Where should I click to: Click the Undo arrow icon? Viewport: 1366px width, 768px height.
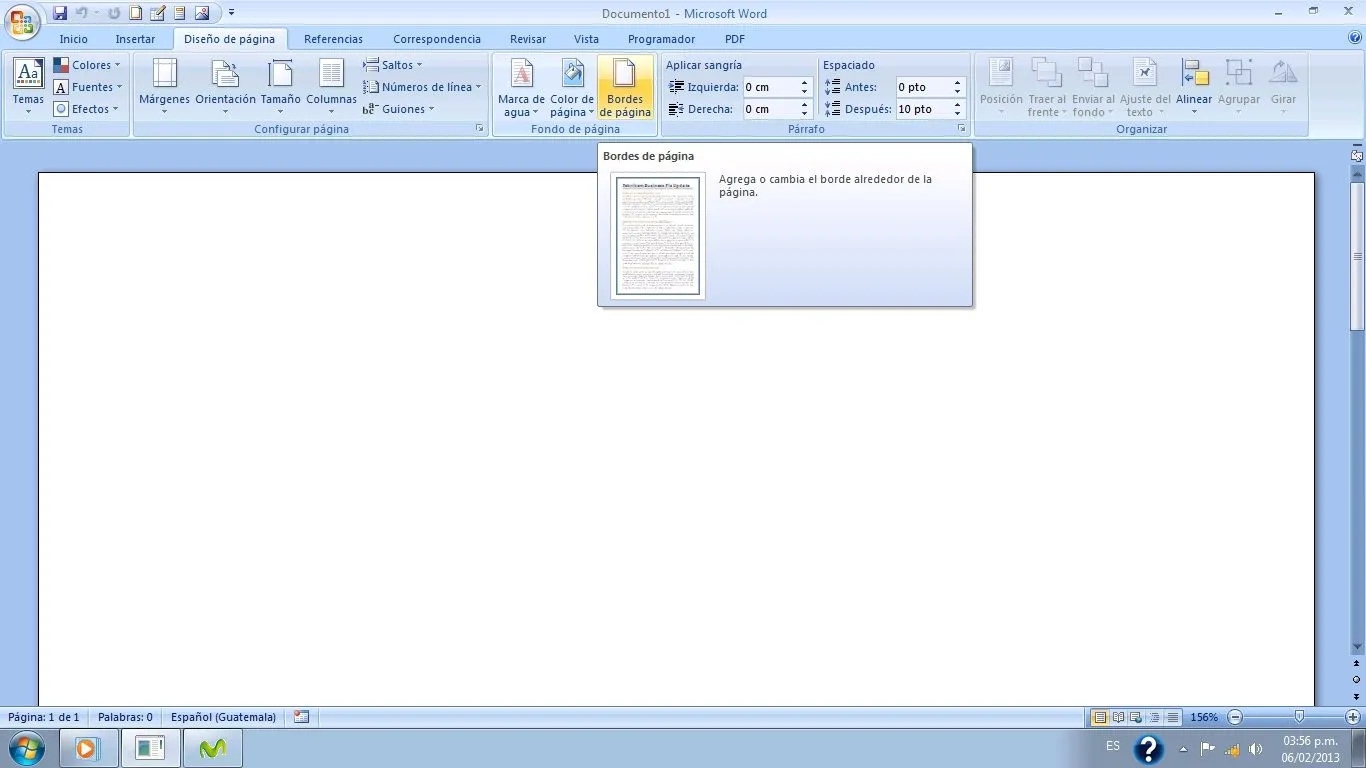coord(81,13)
